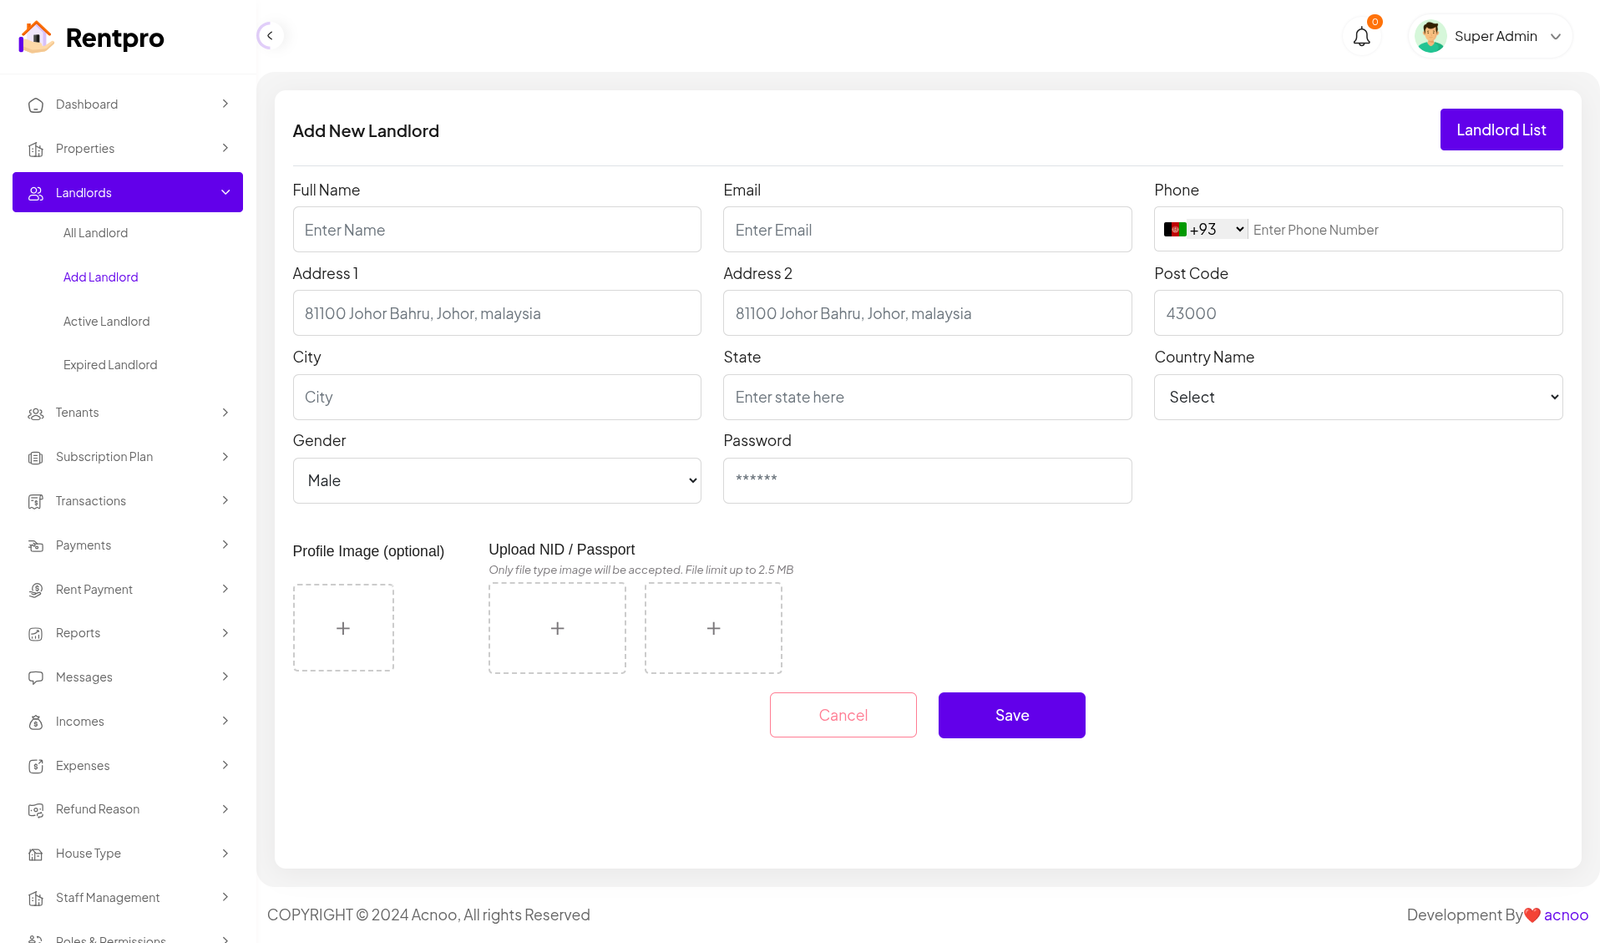
Task: Open the Country Name select dropdown
Action: (1357, 397)
